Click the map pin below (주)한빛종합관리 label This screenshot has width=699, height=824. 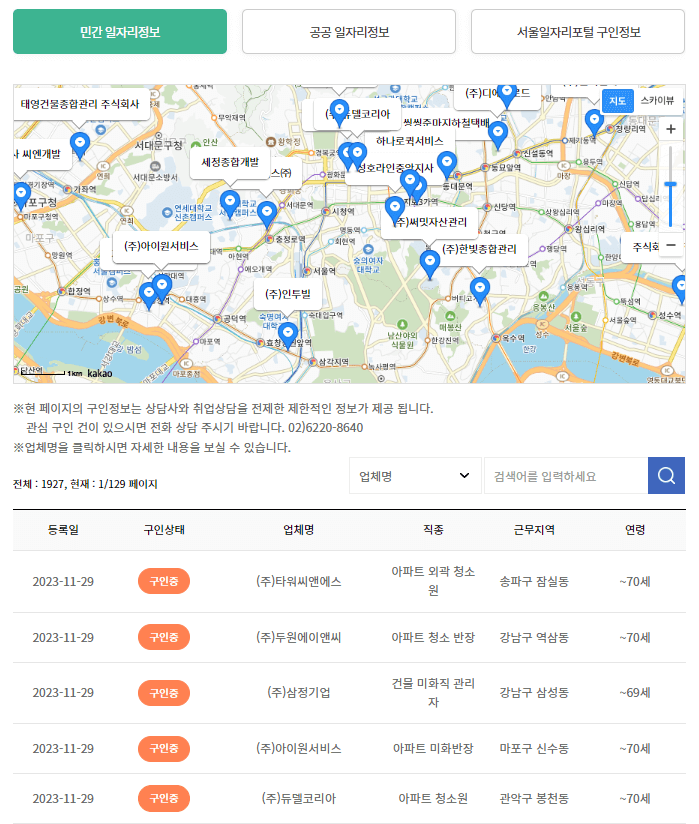479,291
